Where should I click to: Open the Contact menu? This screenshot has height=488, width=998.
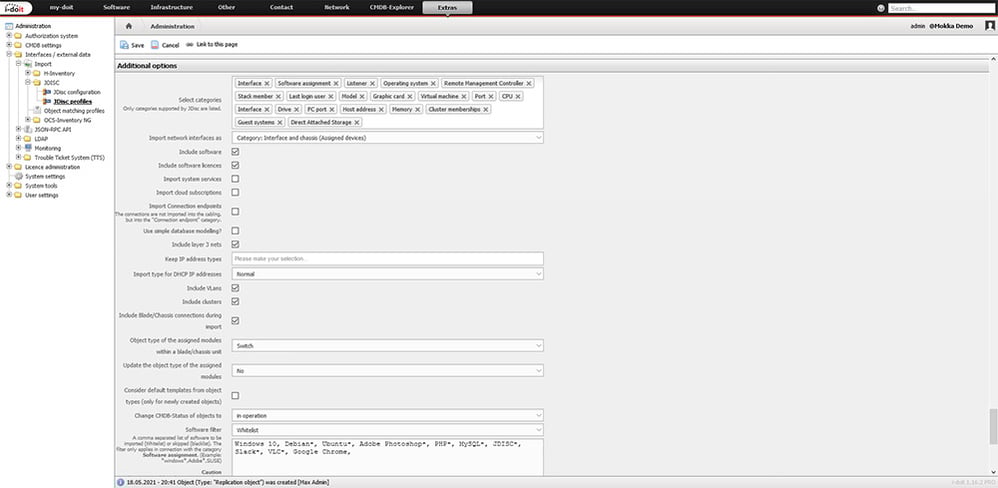(x=281, y=8)
